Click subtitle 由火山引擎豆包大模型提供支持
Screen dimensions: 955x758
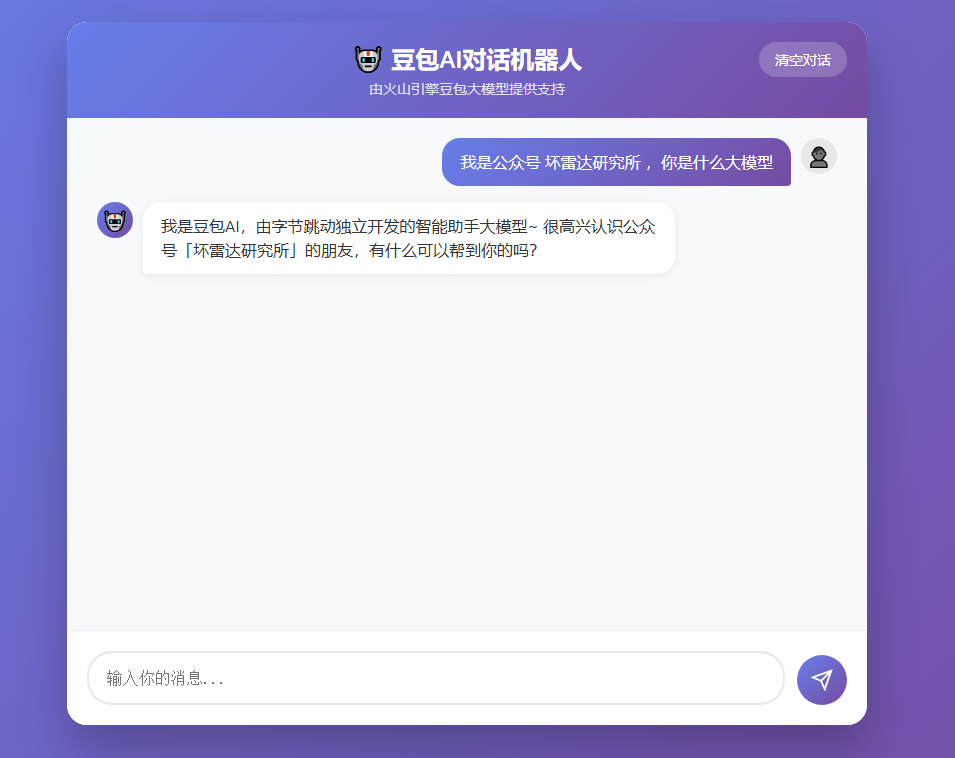coord(467,89)
